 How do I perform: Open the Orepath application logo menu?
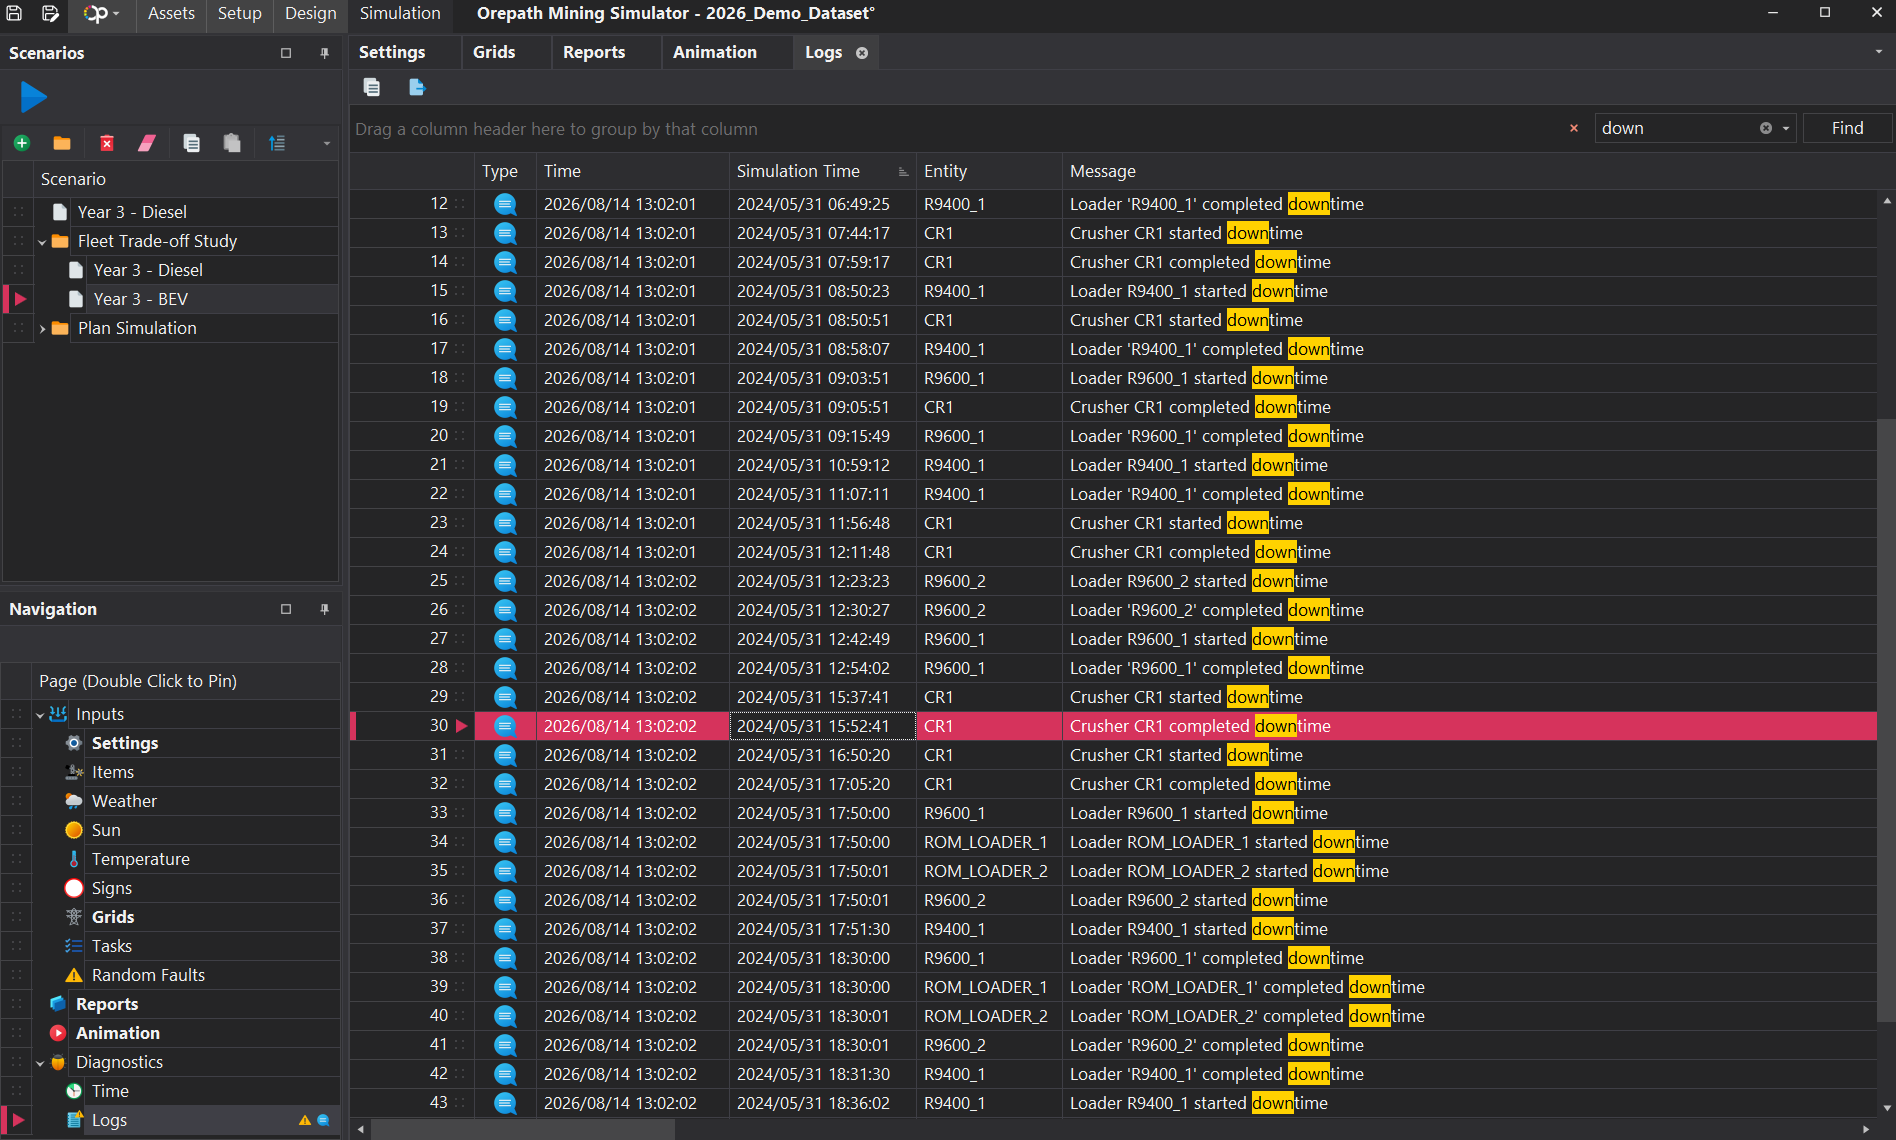click(100, 13)
